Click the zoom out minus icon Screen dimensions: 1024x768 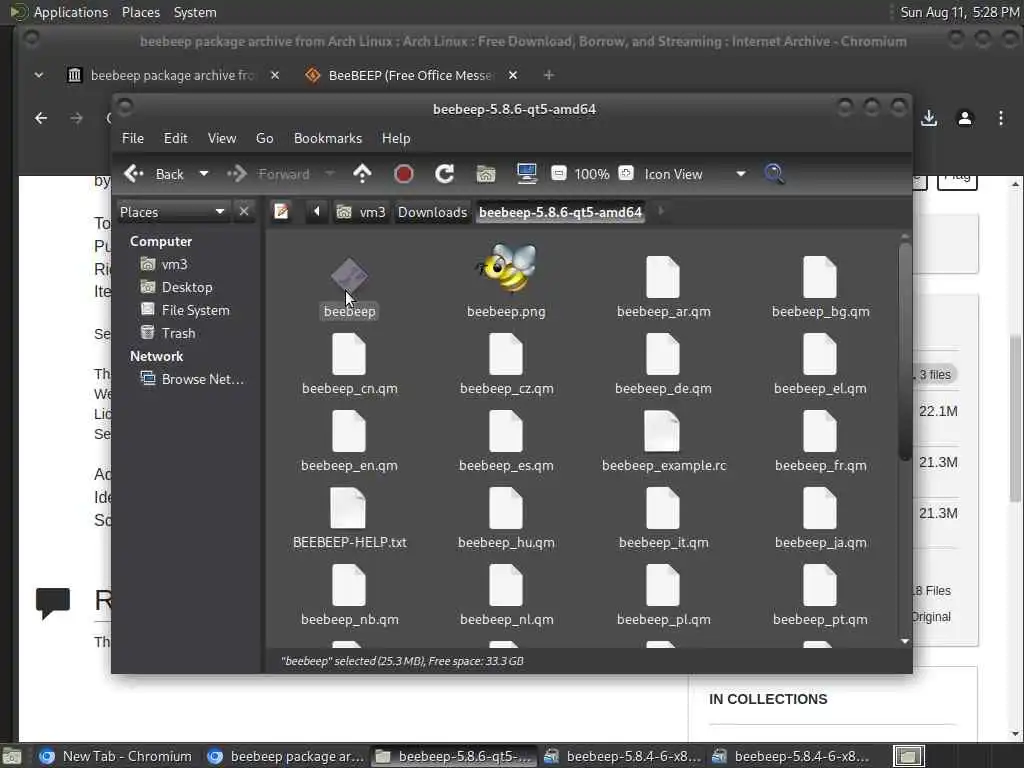tap(558, 174)
